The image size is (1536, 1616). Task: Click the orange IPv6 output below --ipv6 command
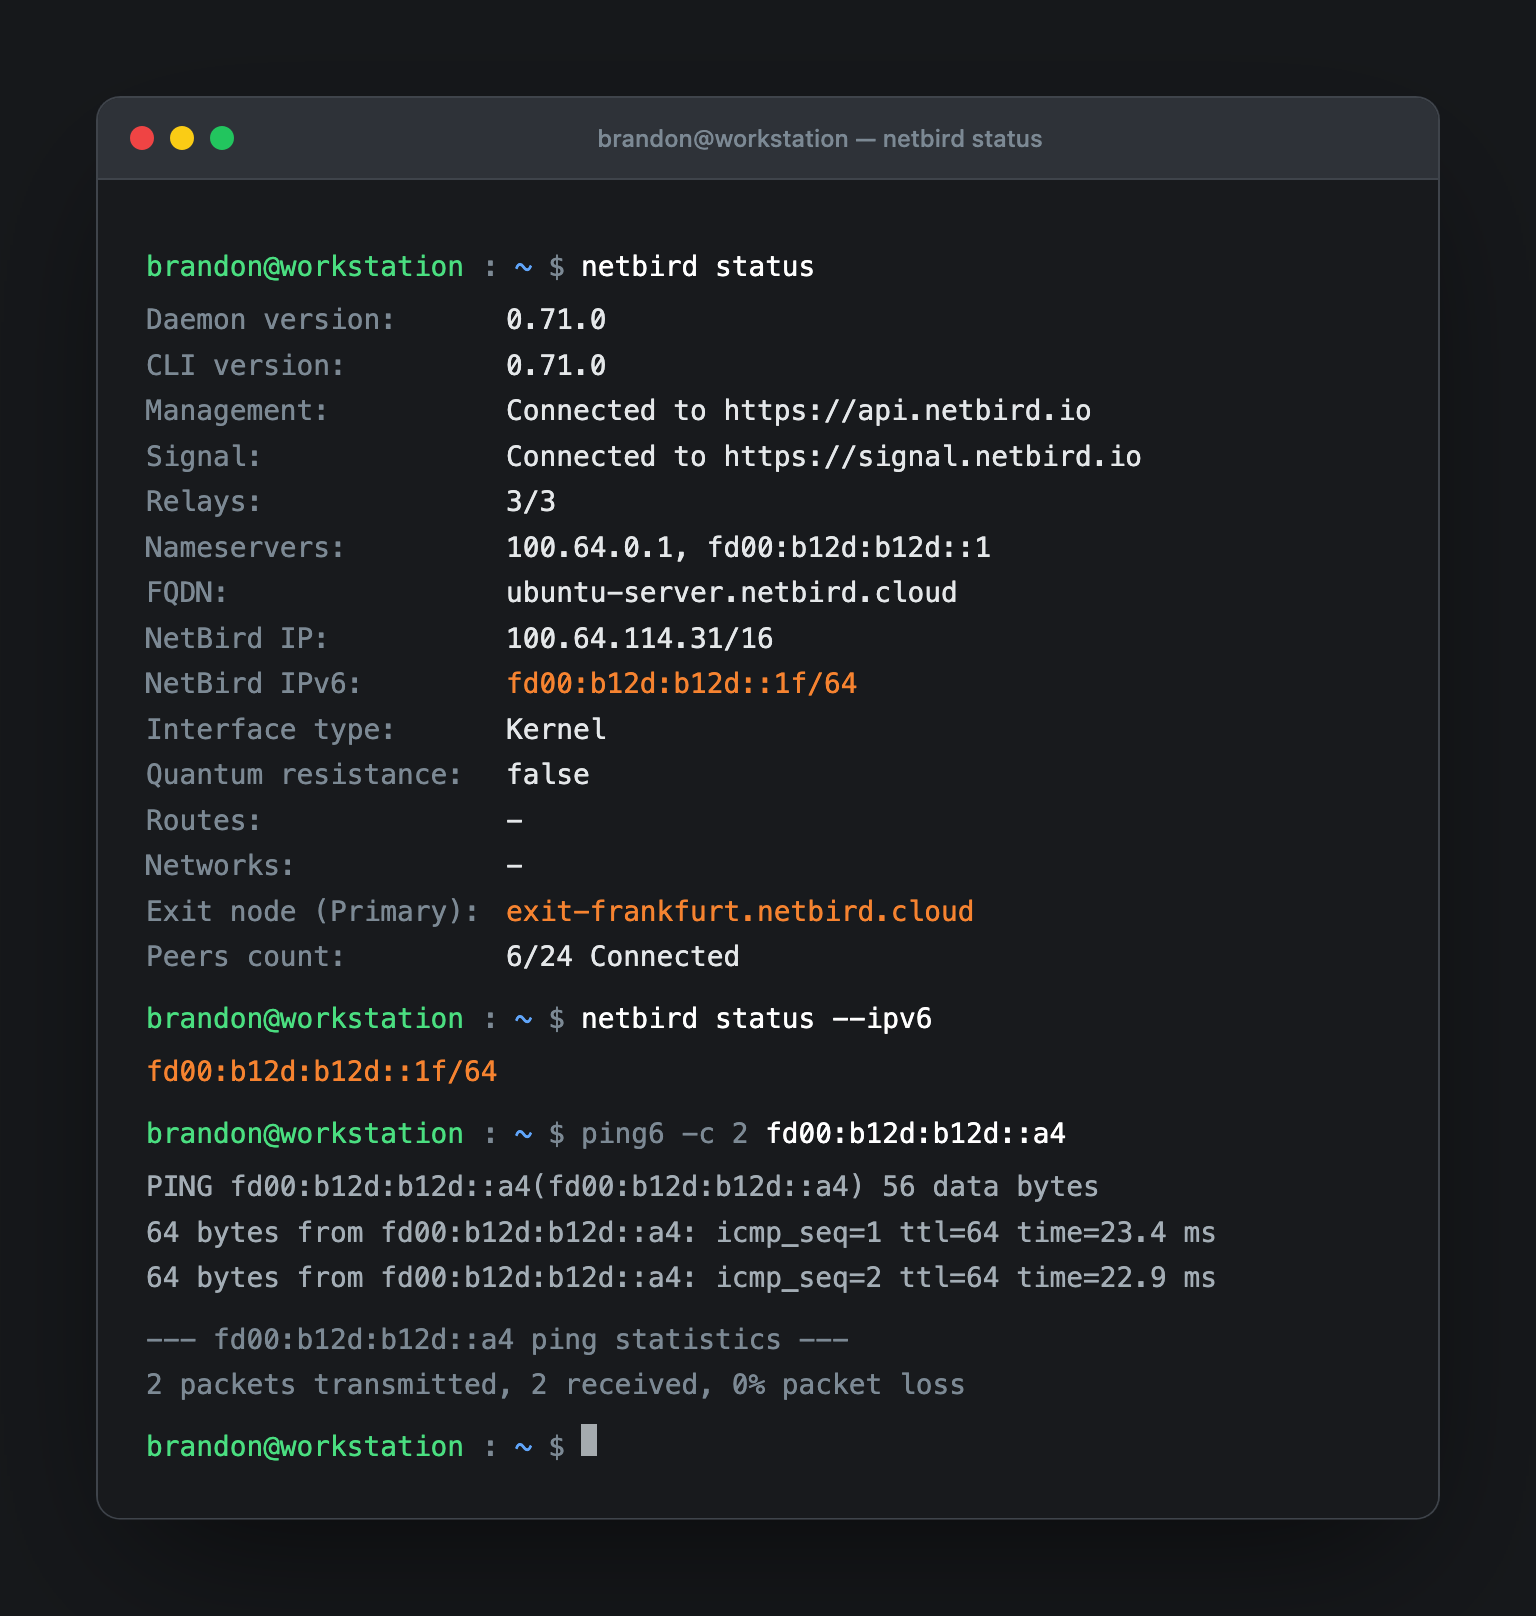tap(322, 1072)
